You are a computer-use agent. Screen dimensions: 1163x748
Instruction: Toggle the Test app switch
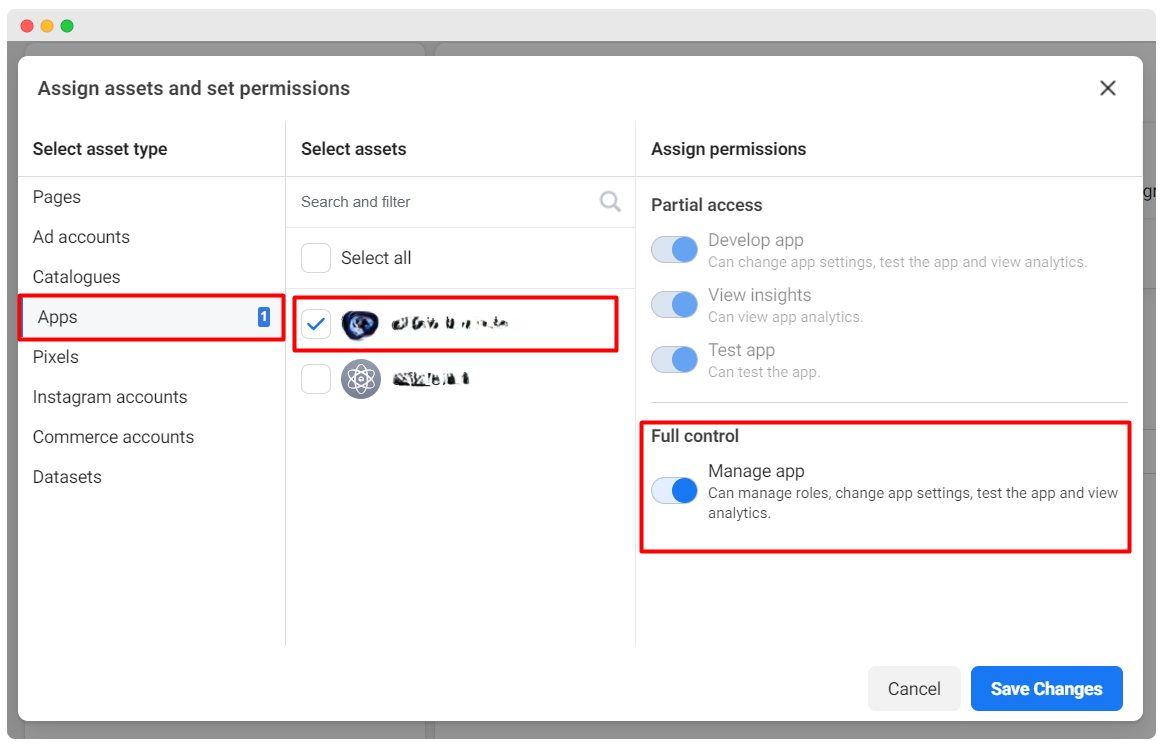coord(674,359)
